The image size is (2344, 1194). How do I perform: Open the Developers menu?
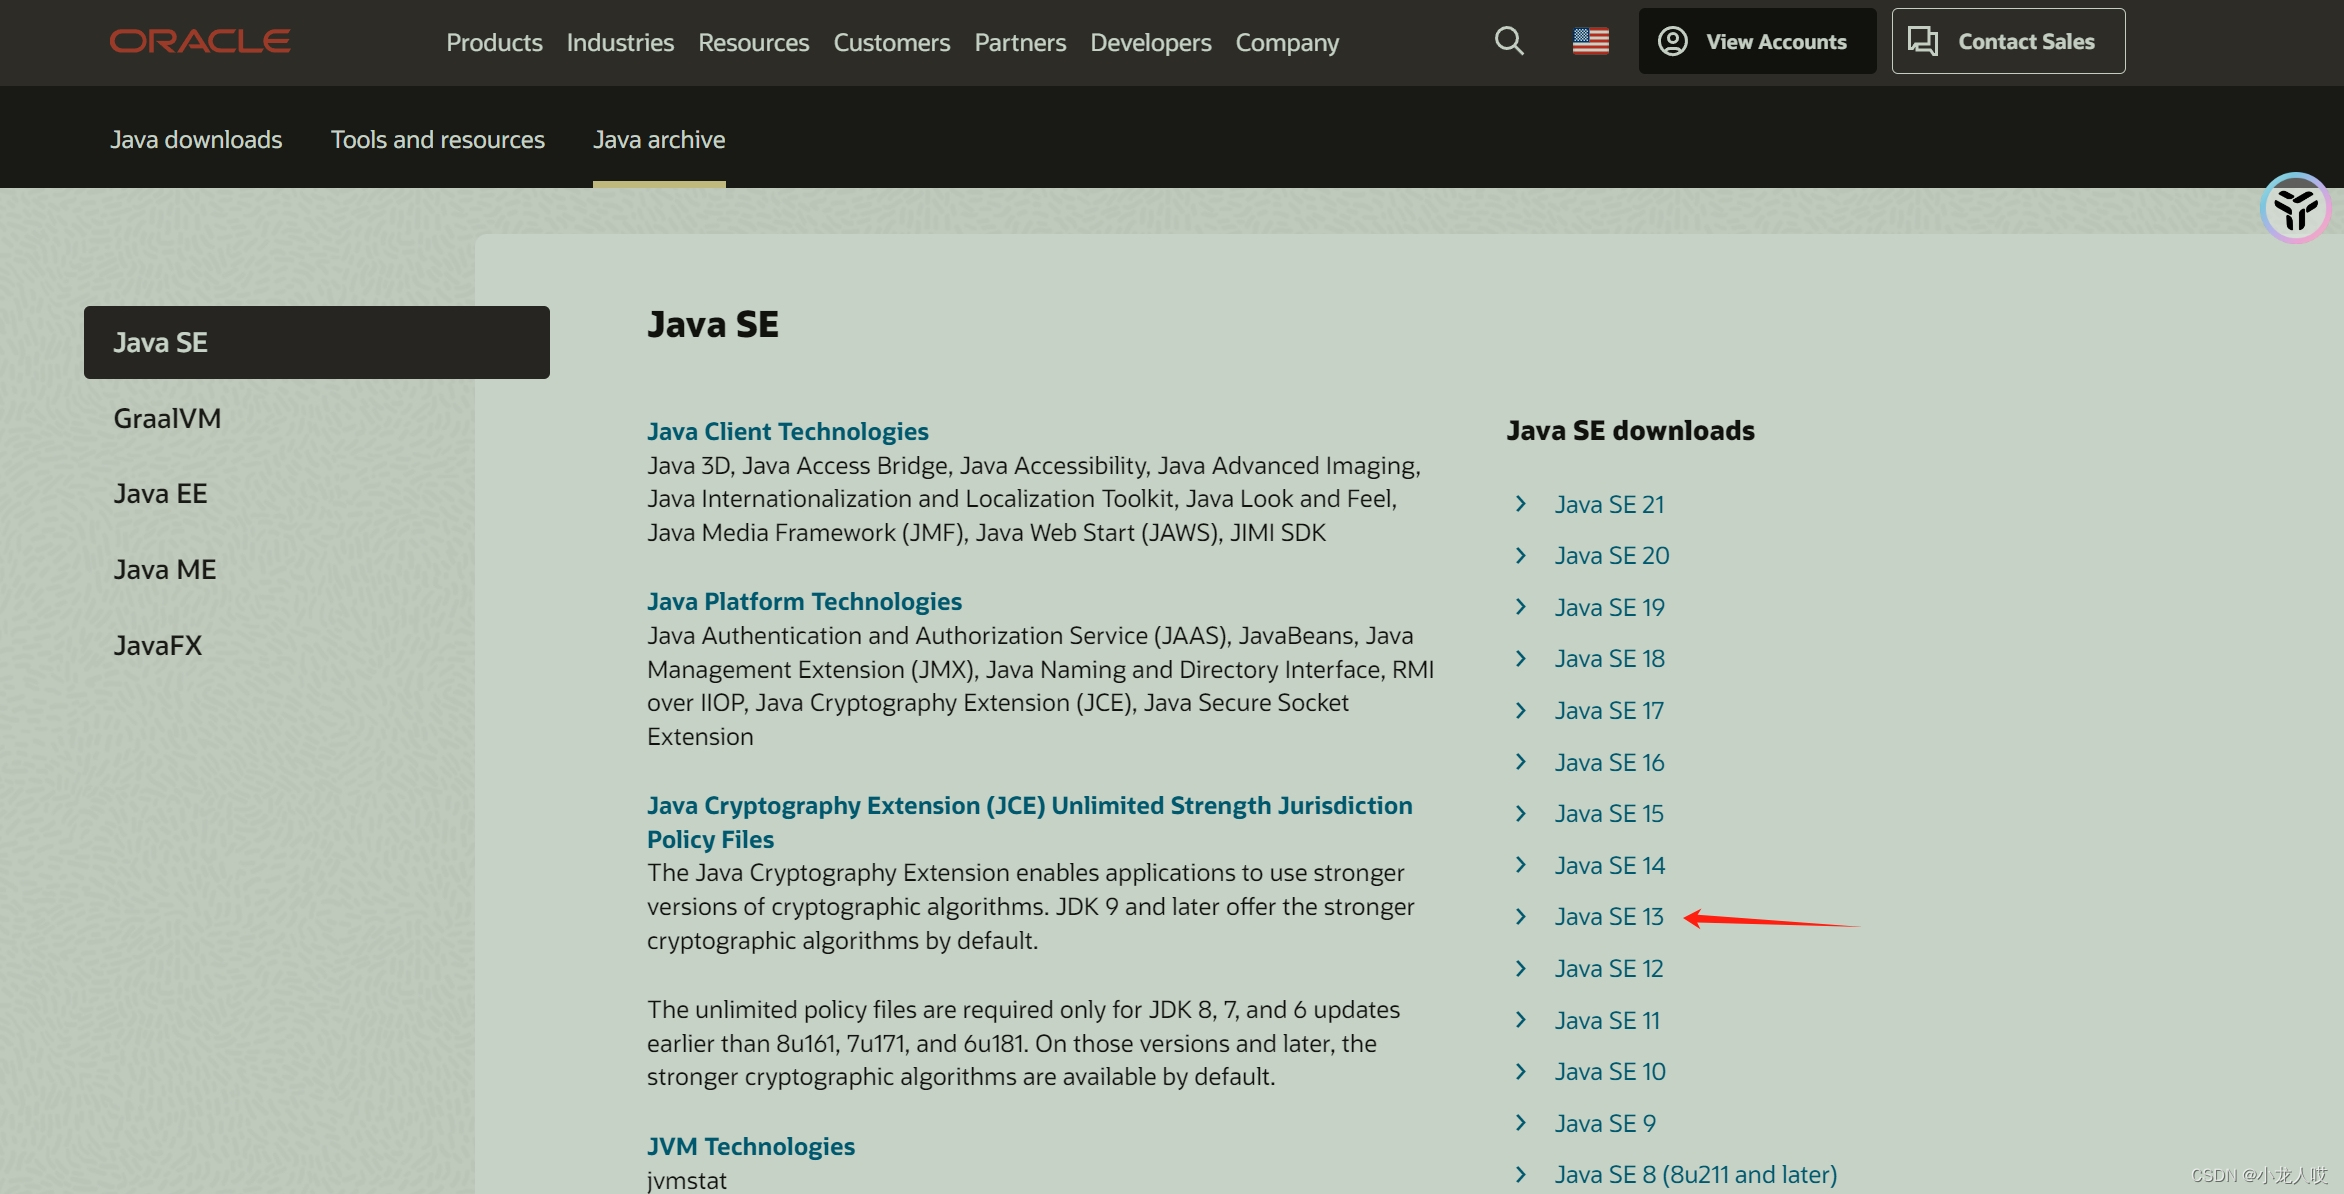1150,42
